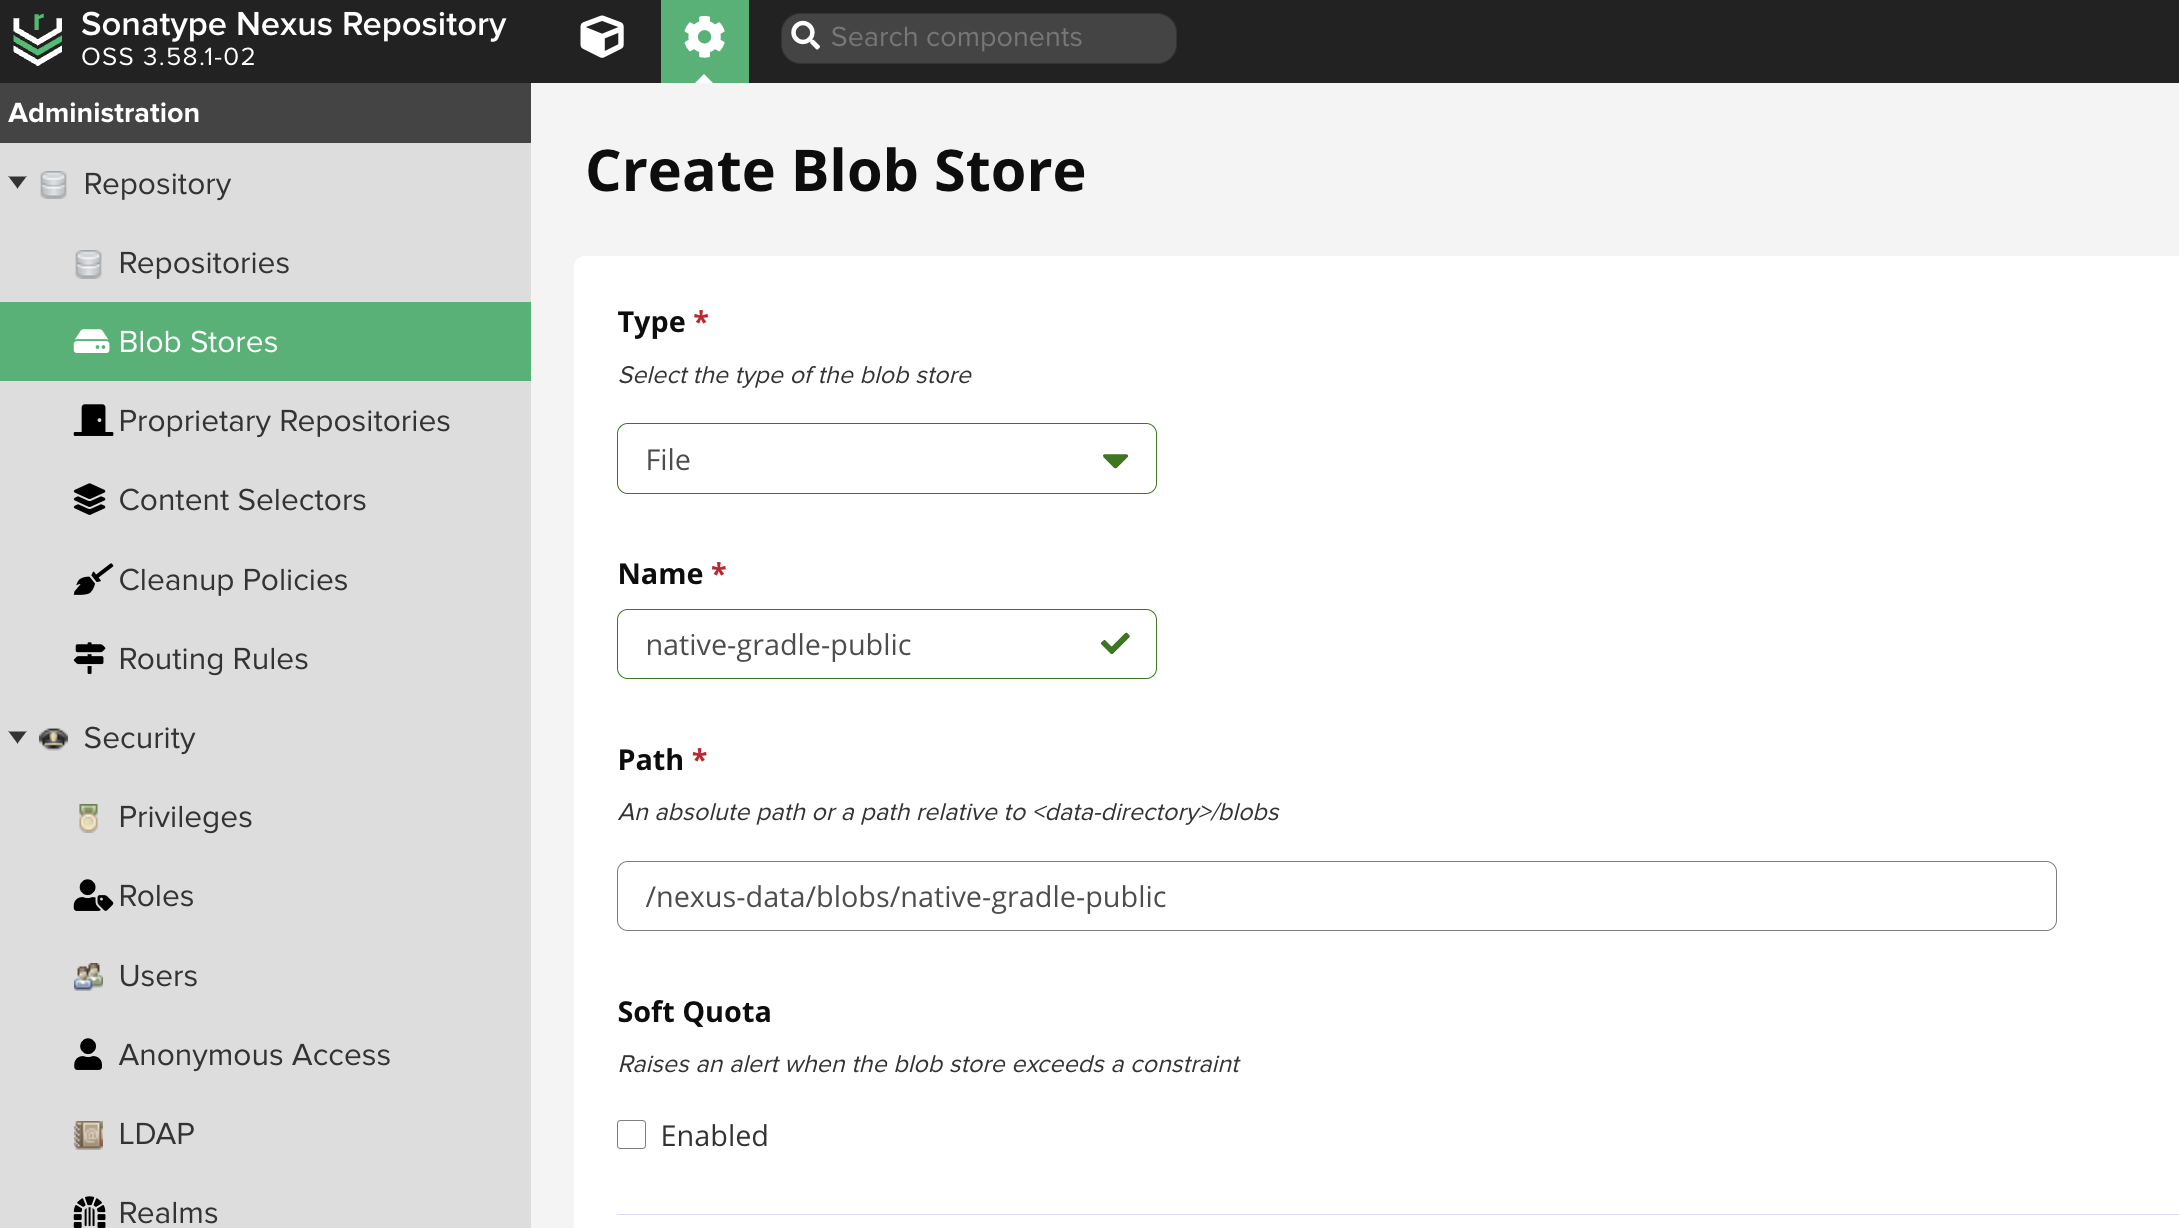Click the Content Selectors layers icon
The image size is (2179, 1228).
tap(89, 500)
